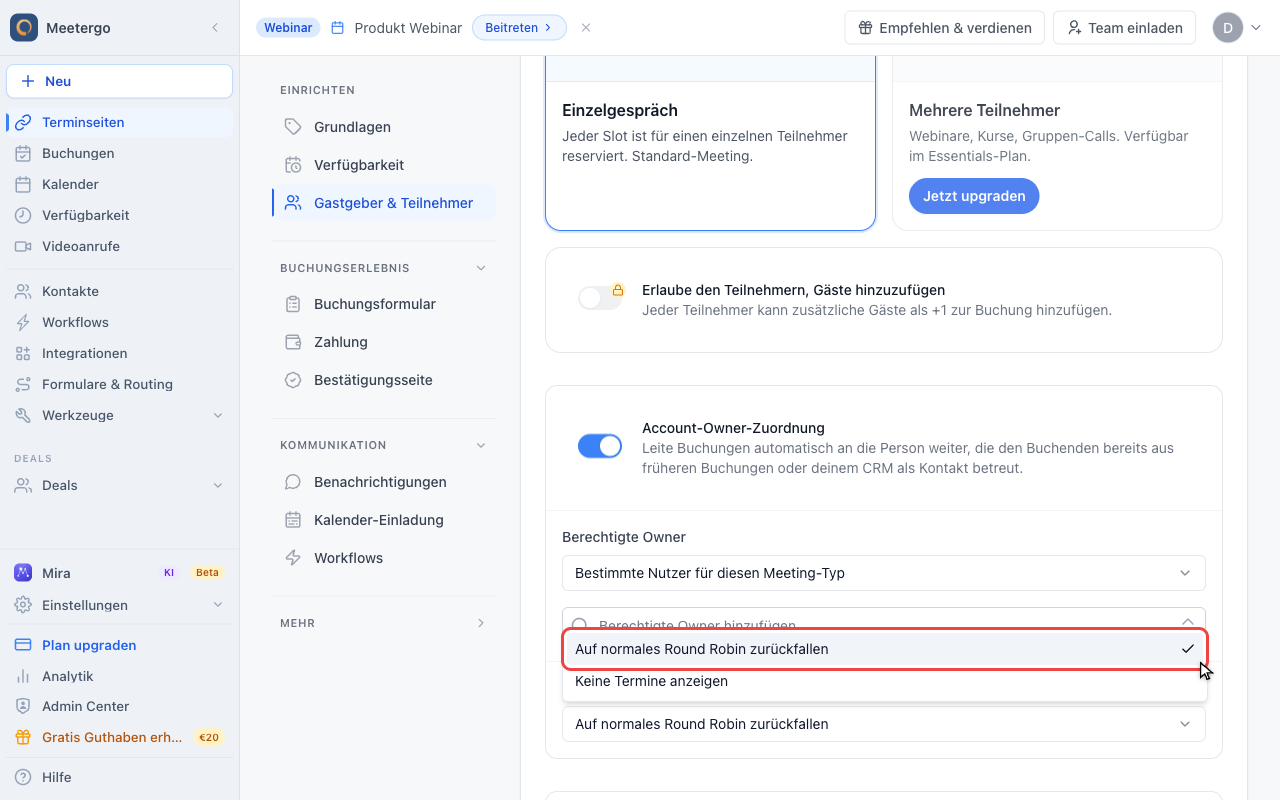Screen dimensions: 1280x800
Task: Open Zahlung wallet icon
Action: 293,342
